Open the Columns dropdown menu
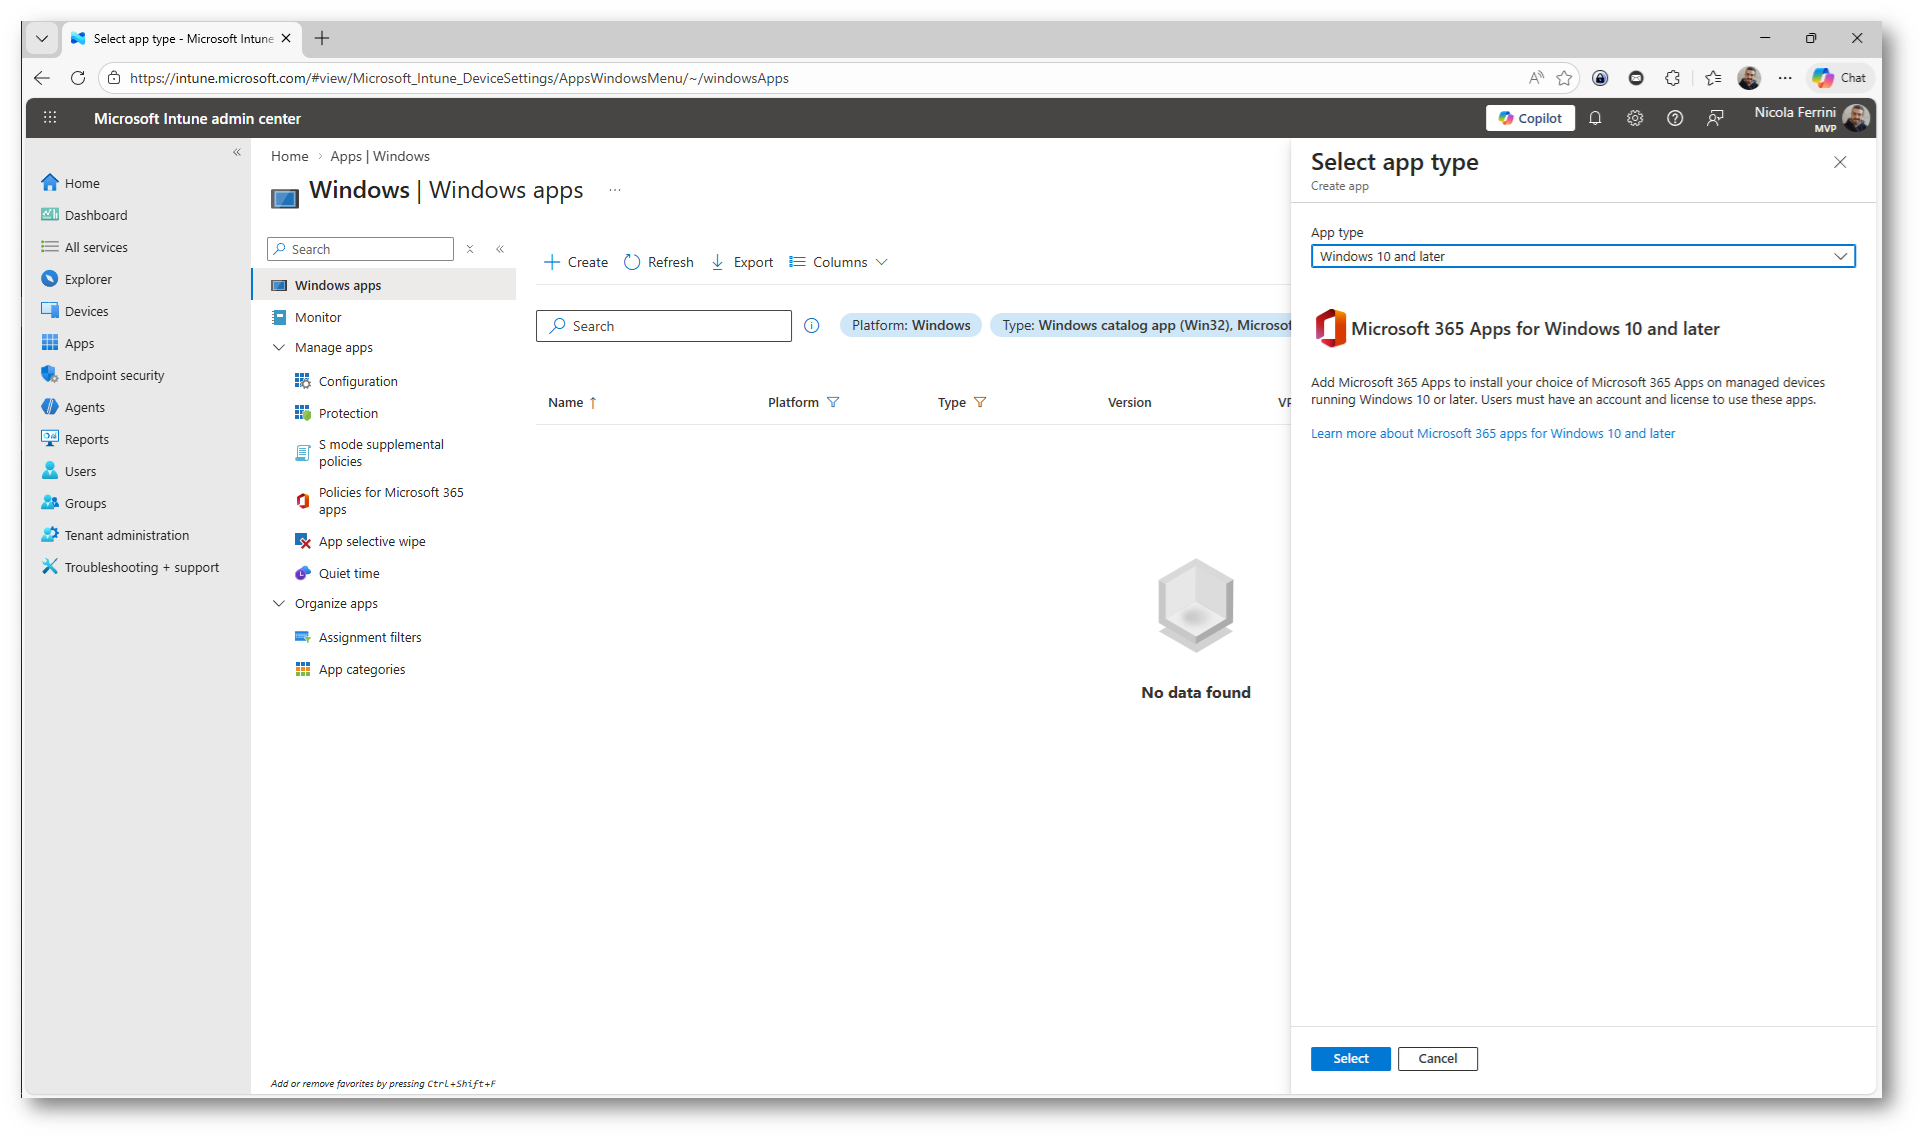 pos(838,262)
